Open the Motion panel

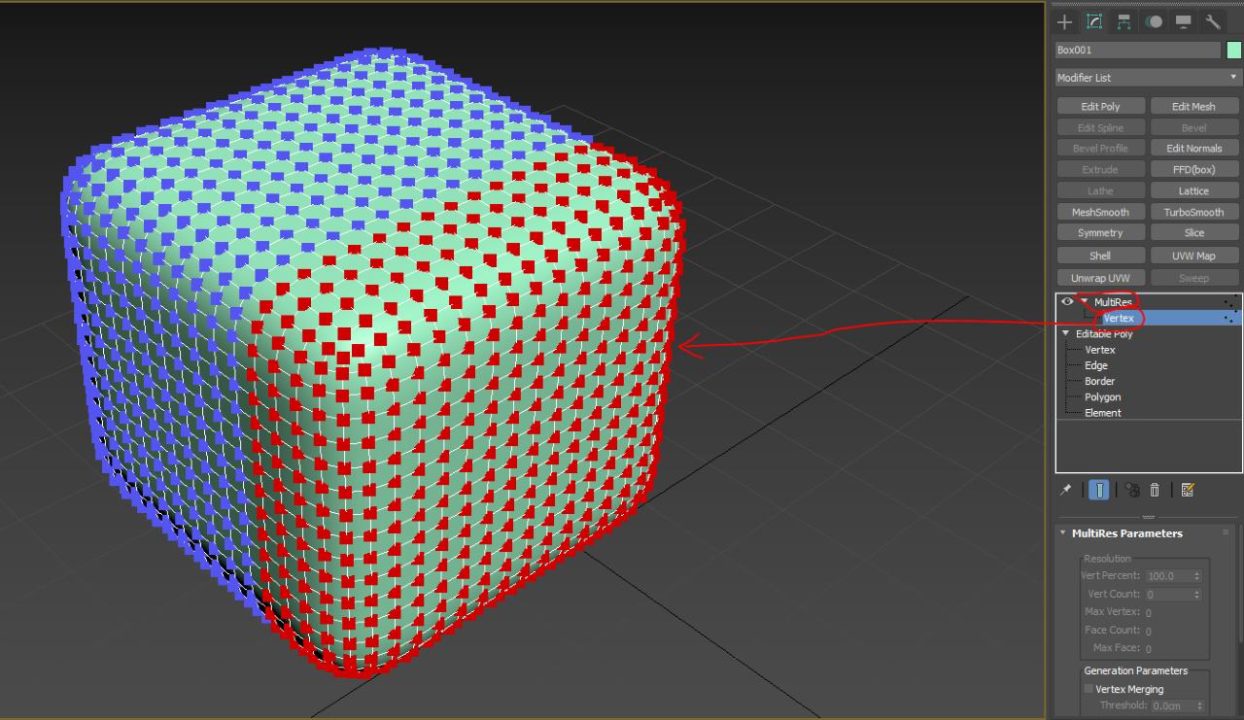[1154, 22]
